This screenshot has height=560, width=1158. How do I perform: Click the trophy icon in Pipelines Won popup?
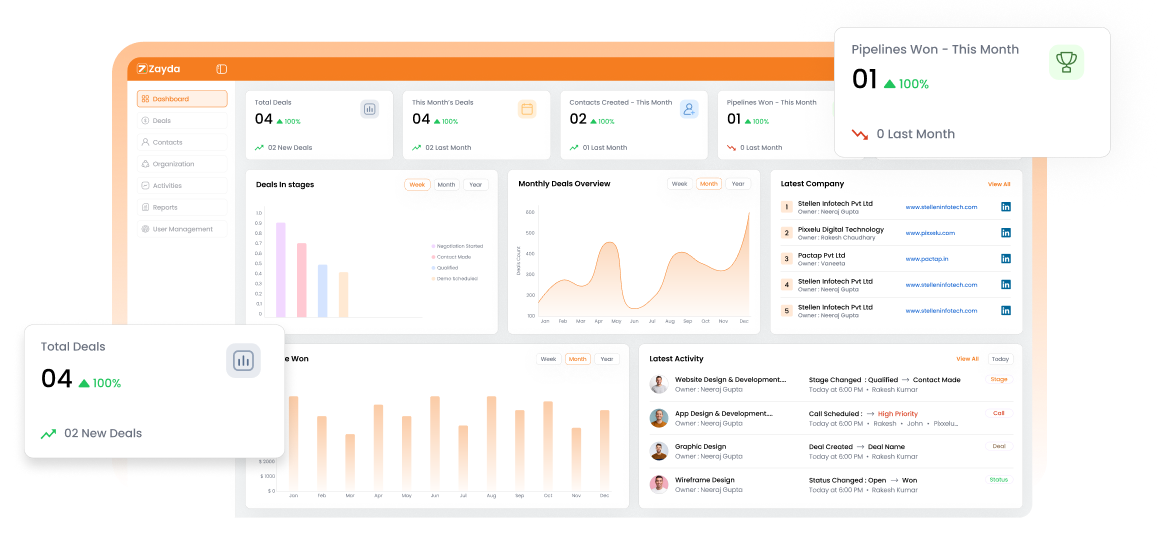(x=1066, y=63)
